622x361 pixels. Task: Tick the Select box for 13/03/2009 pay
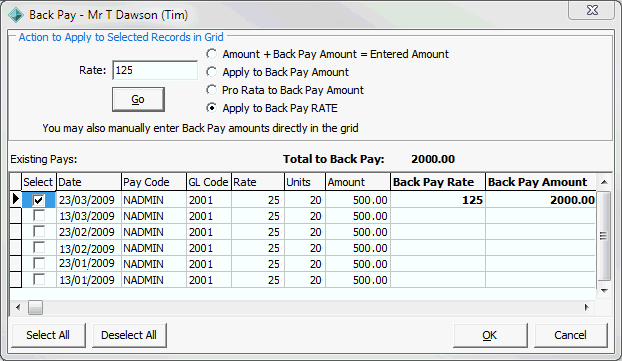click(x=39, y=216)
